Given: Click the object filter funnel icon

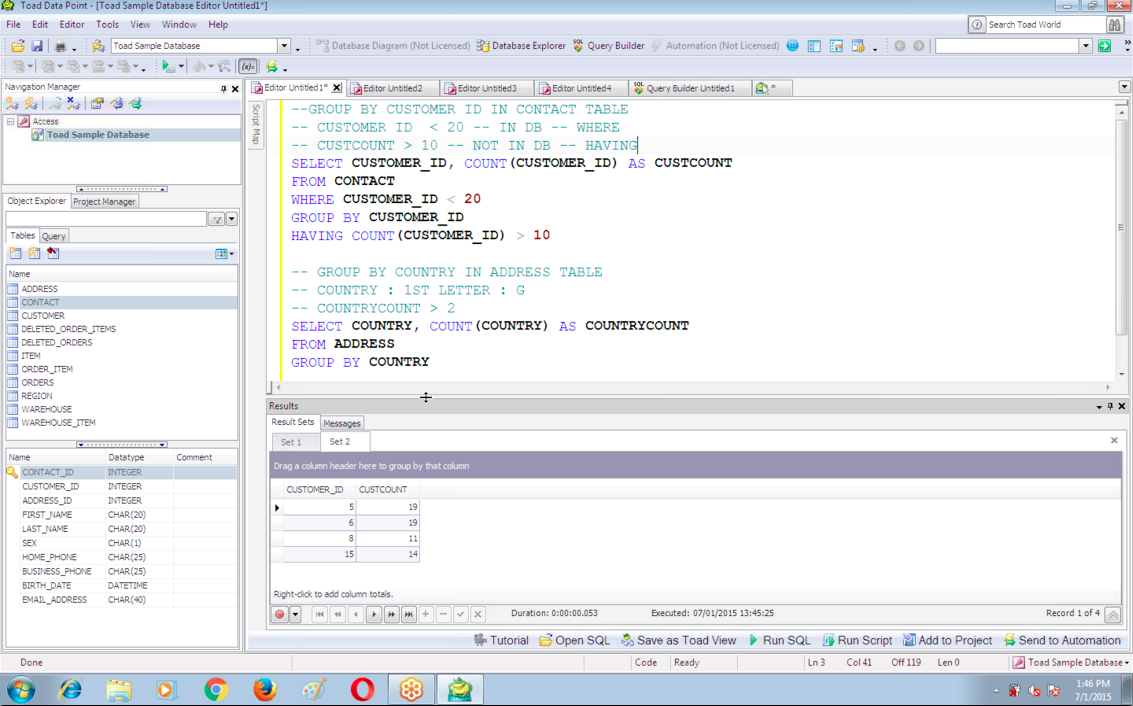Looking at the screenshot, I should click(x=216, y=219).
